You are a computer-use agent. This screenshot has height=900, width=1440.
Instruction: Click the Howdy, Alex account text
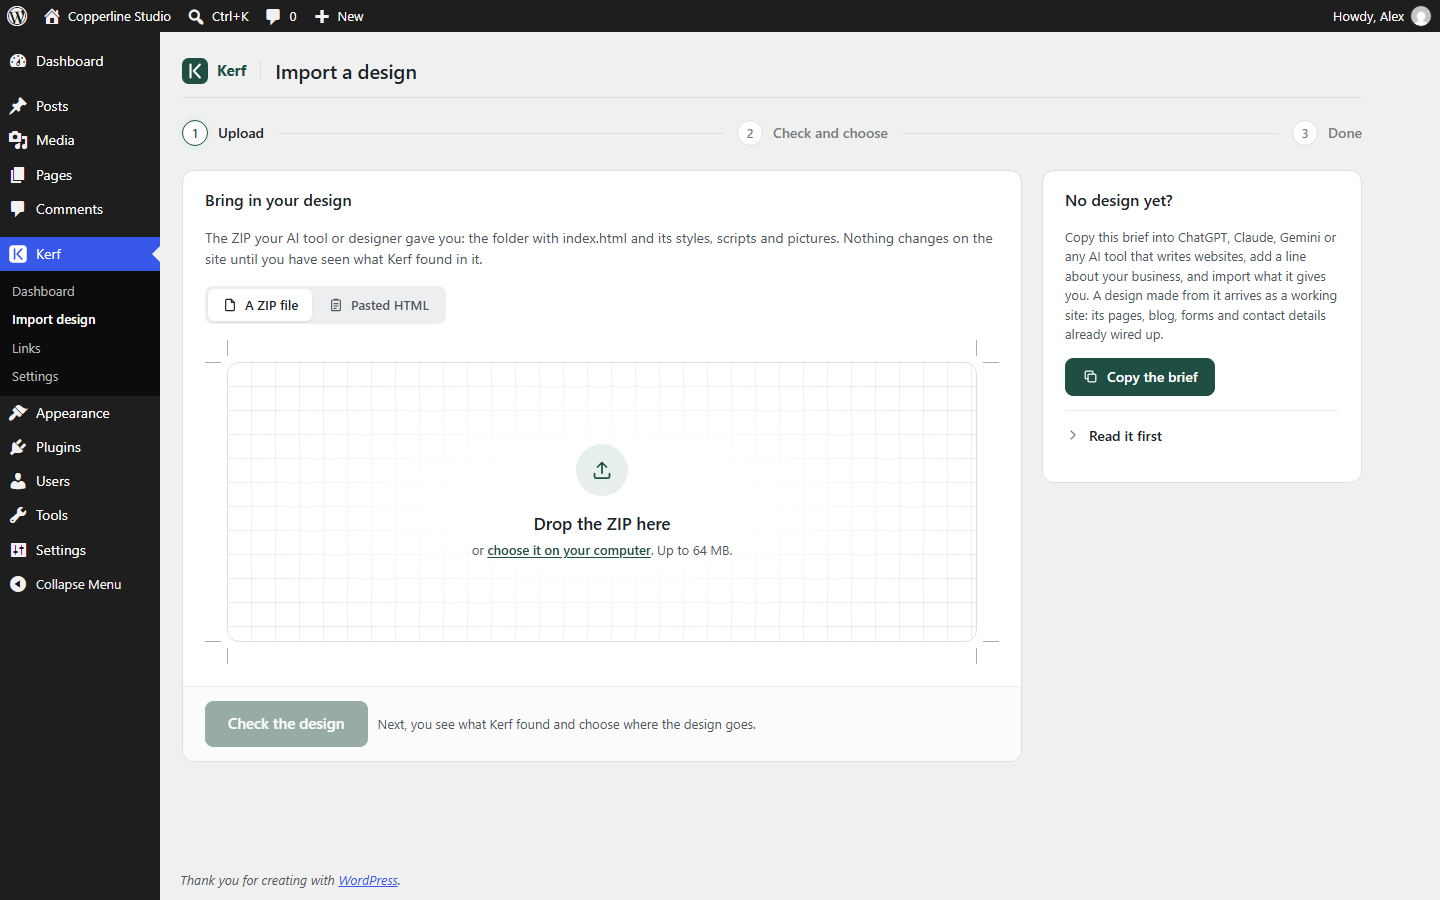[x=1368, y=16]
